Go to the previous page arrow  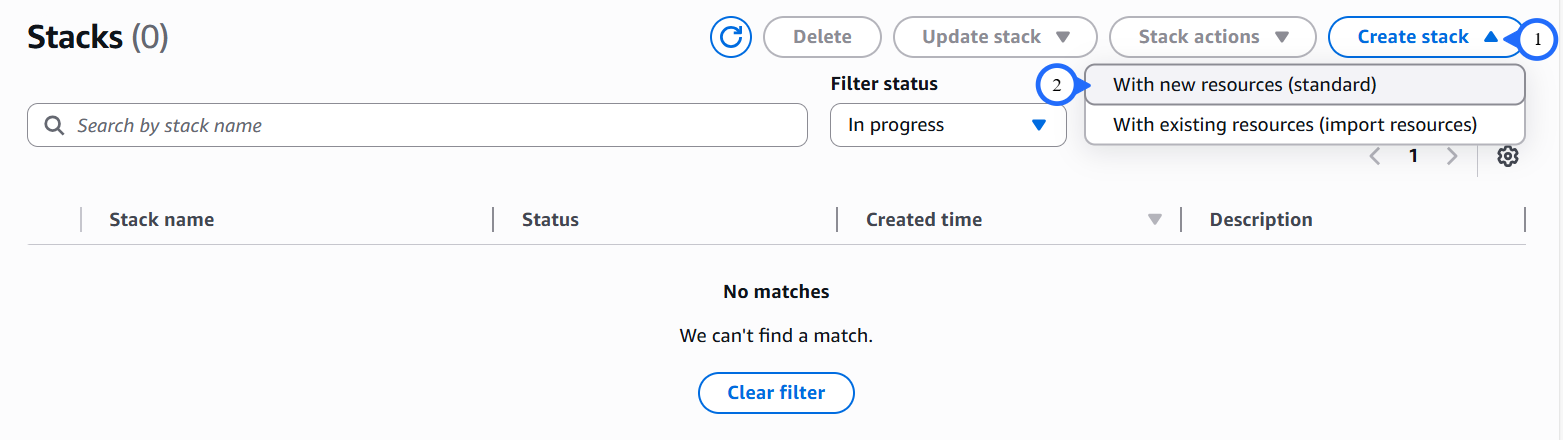[1375, 156]
